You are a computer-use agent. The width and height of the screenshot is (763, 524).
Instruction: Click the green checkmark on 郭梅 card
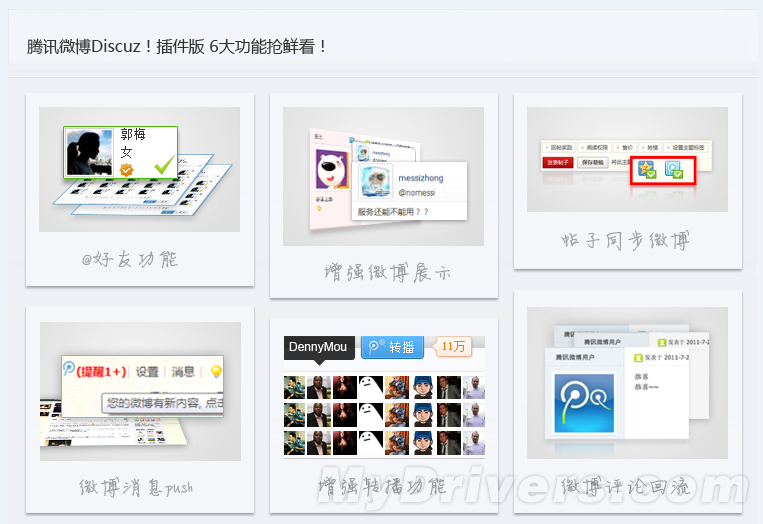pos(164,164)
